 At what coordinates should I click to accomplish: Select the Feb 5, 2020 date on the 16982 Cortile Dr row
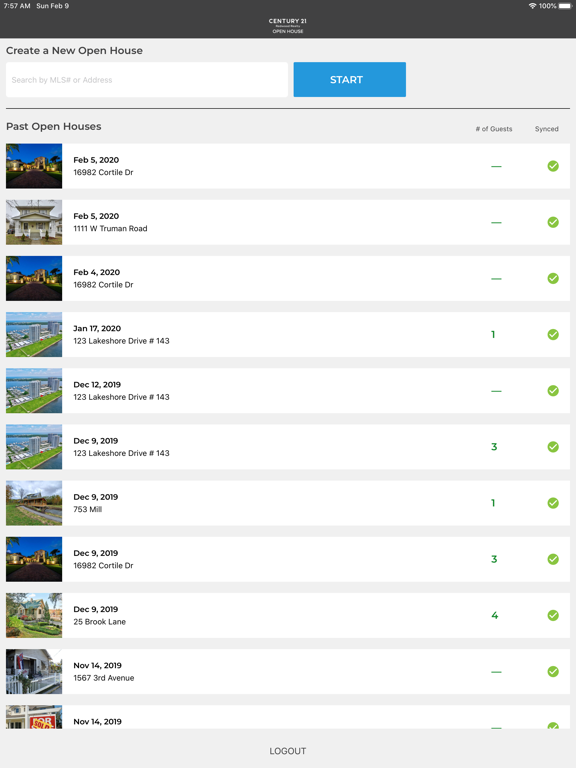96,160
